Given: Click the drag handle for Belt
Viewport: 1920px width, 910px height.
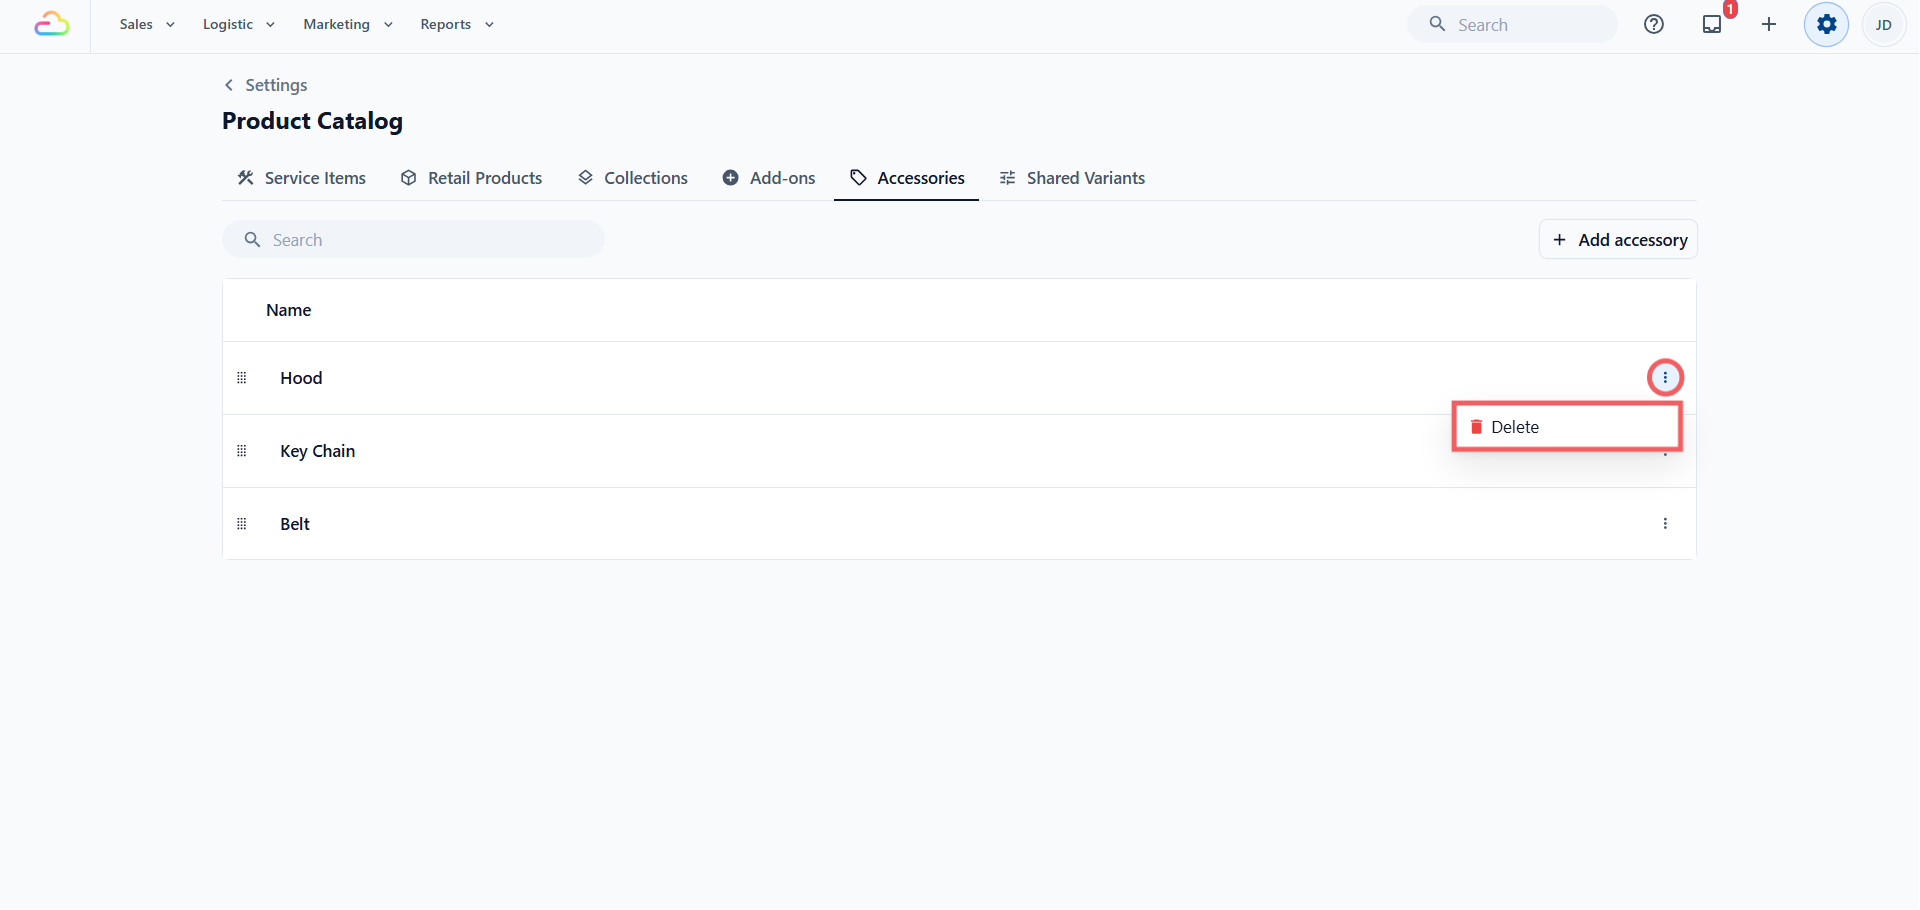Looking at the screenshot, I should [241, 524].
